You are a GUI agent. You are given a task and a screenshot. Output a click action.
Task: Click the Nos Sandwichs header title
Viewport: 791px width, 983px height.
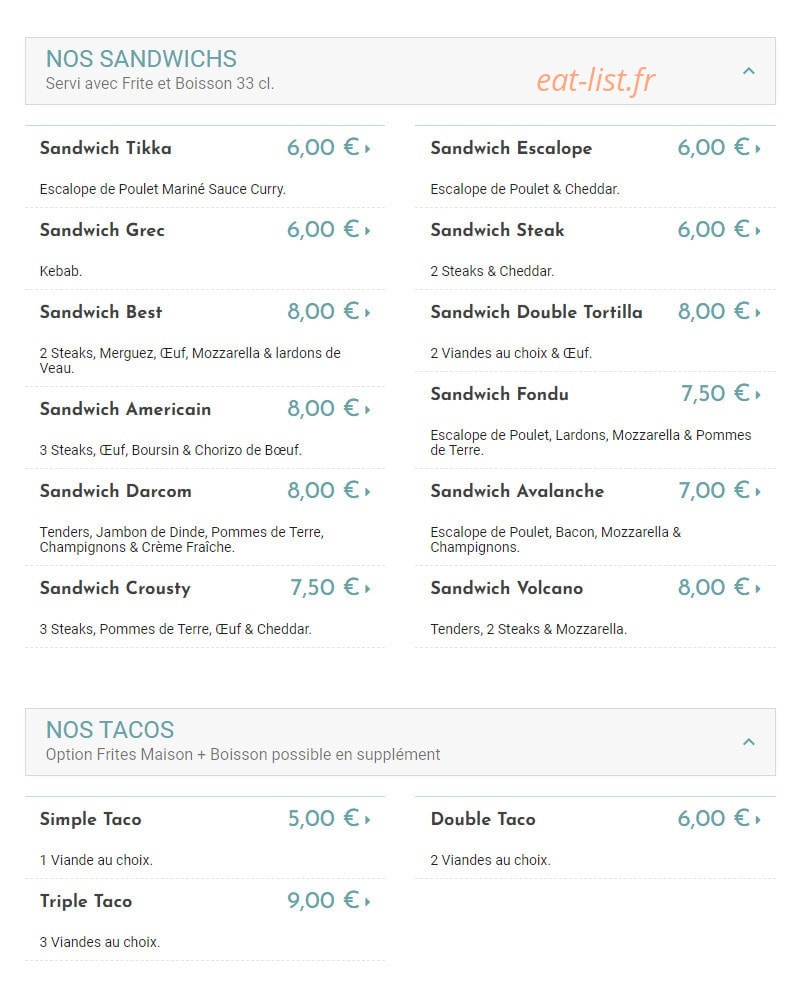[141, 59]
